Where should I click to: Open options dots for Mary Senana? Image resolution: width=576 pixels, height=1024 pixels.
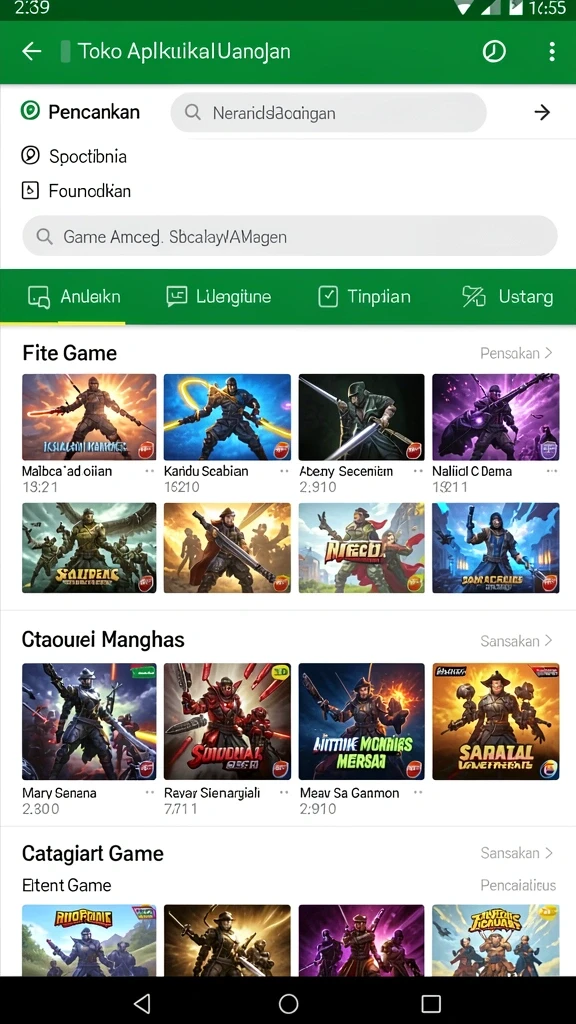150,792
